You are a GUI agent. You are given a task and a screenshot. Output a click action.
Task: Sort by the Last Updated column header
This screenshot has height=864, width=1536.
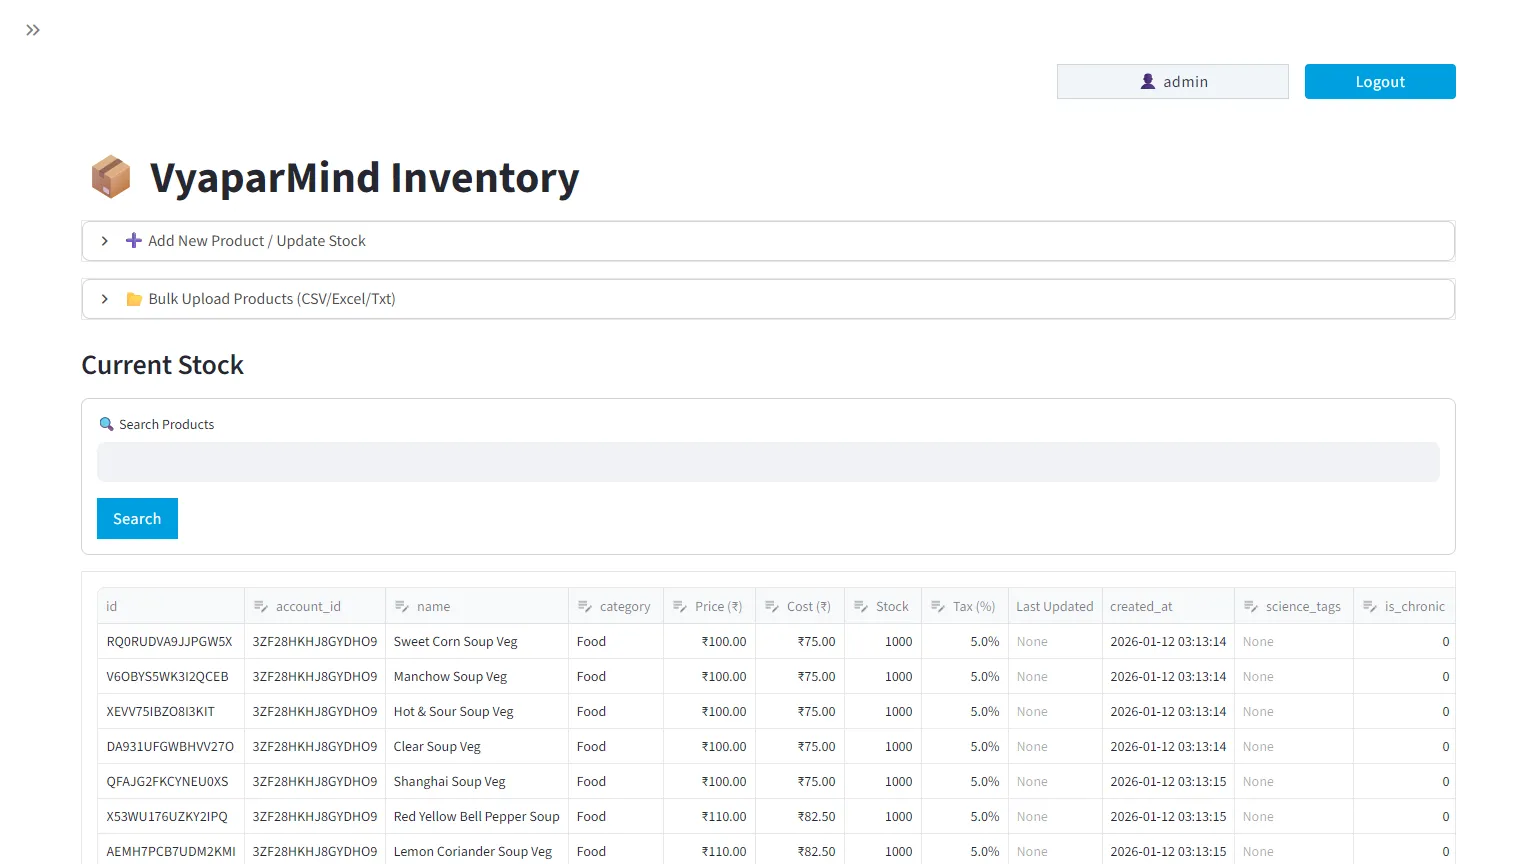point(1055,606)
